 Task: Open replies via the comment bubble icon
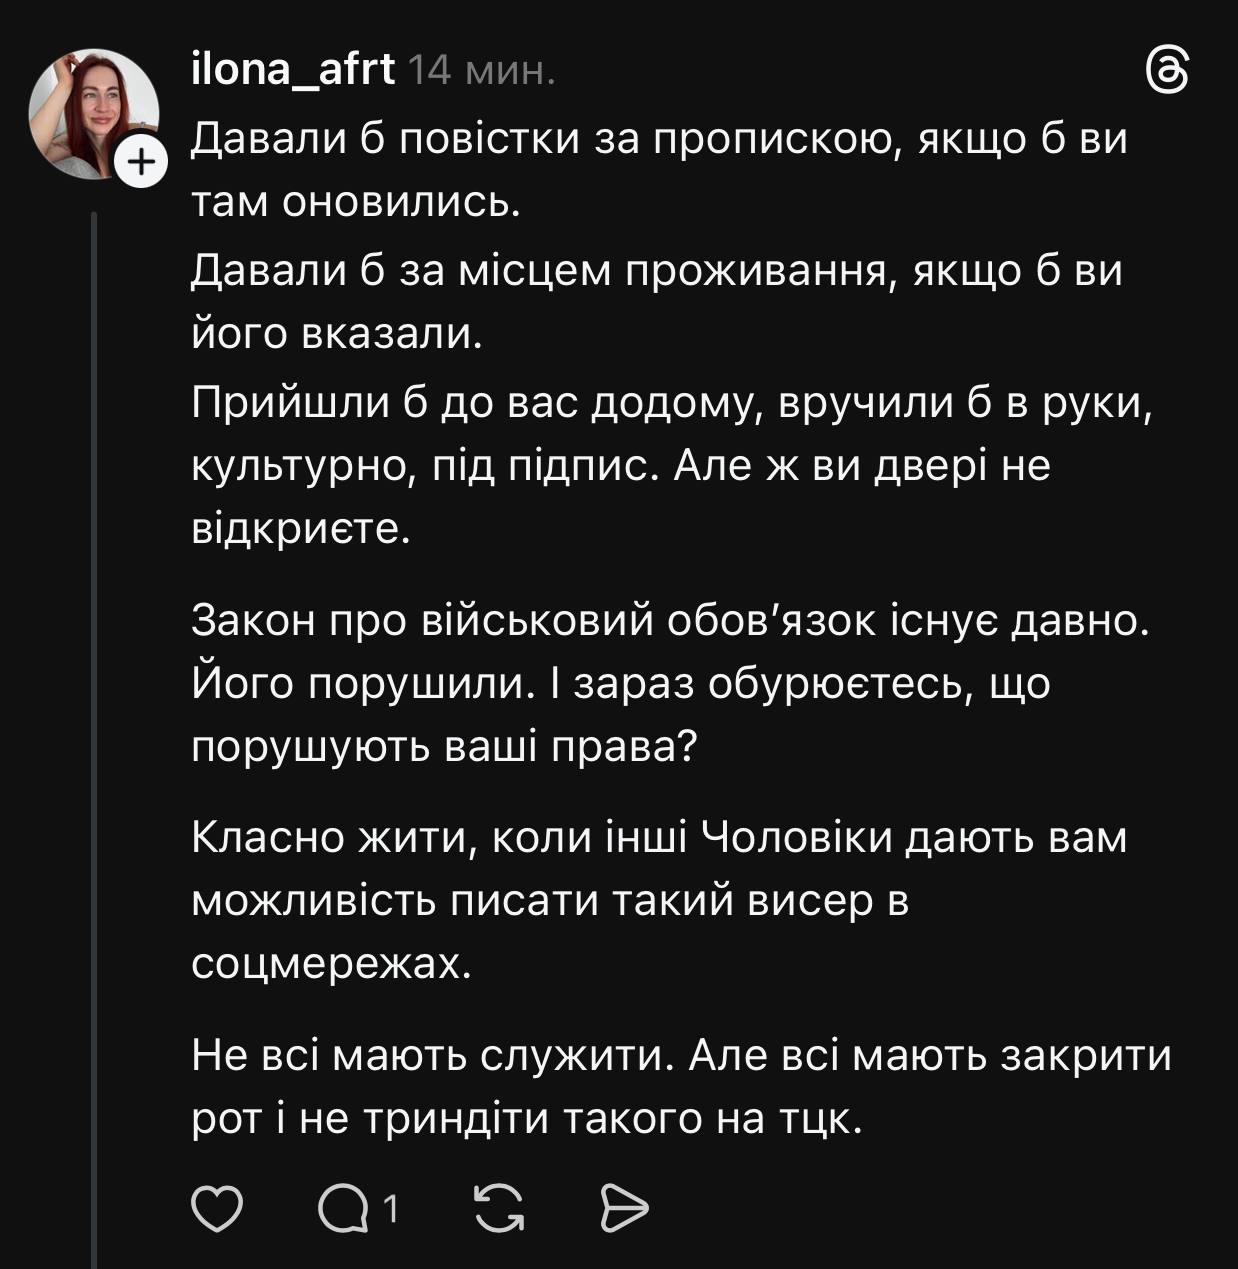tap(342, 1210)
